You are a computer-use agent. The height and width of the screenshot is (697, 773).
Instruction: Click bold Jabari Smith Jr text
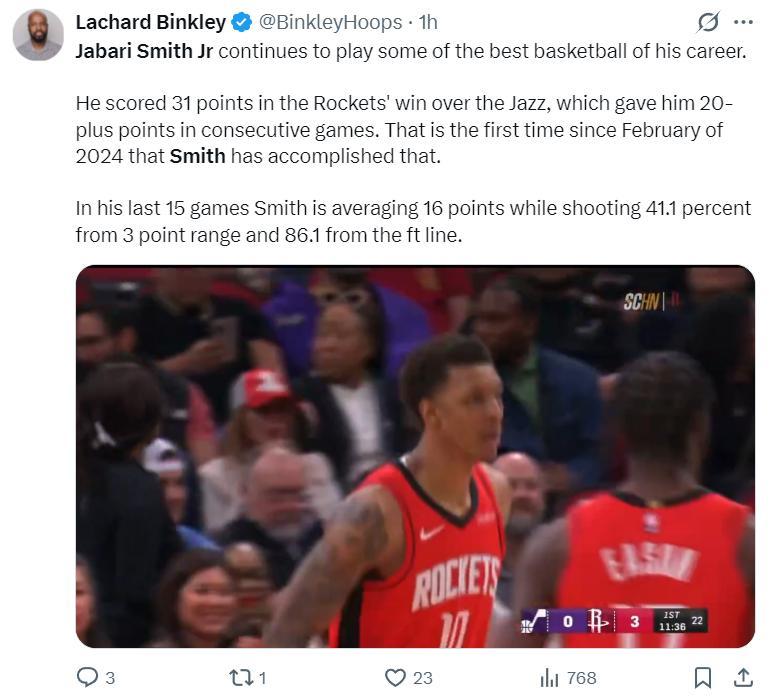144,51
